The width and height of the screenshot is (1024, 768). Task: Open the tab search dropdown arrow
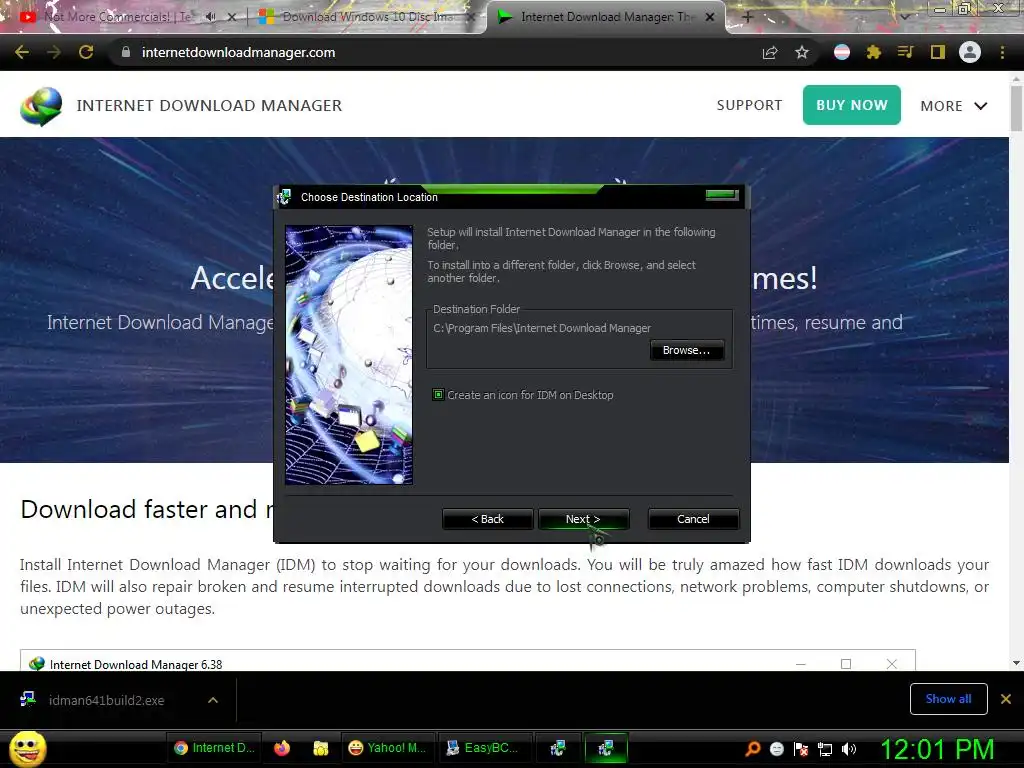pos(904,17)
